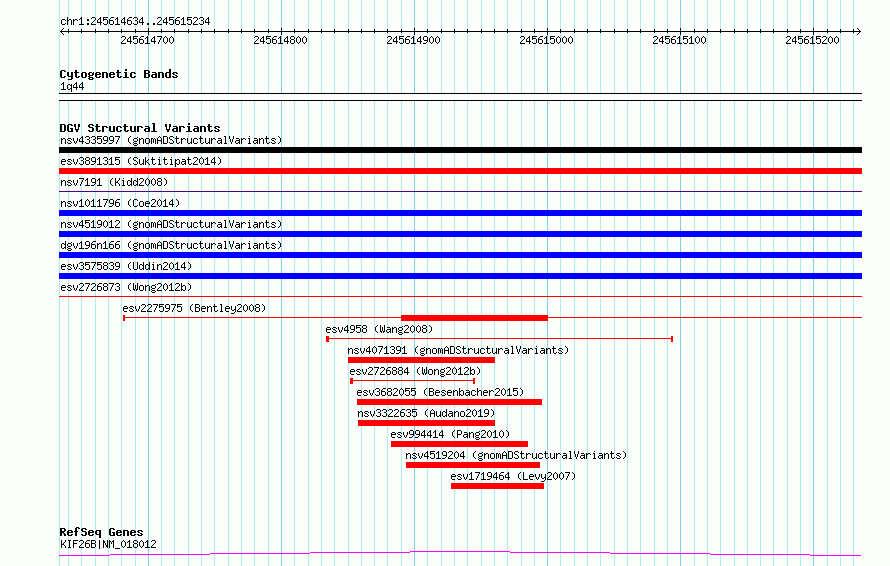Open the DGV Structural Variants track title

tap(140, 128)
